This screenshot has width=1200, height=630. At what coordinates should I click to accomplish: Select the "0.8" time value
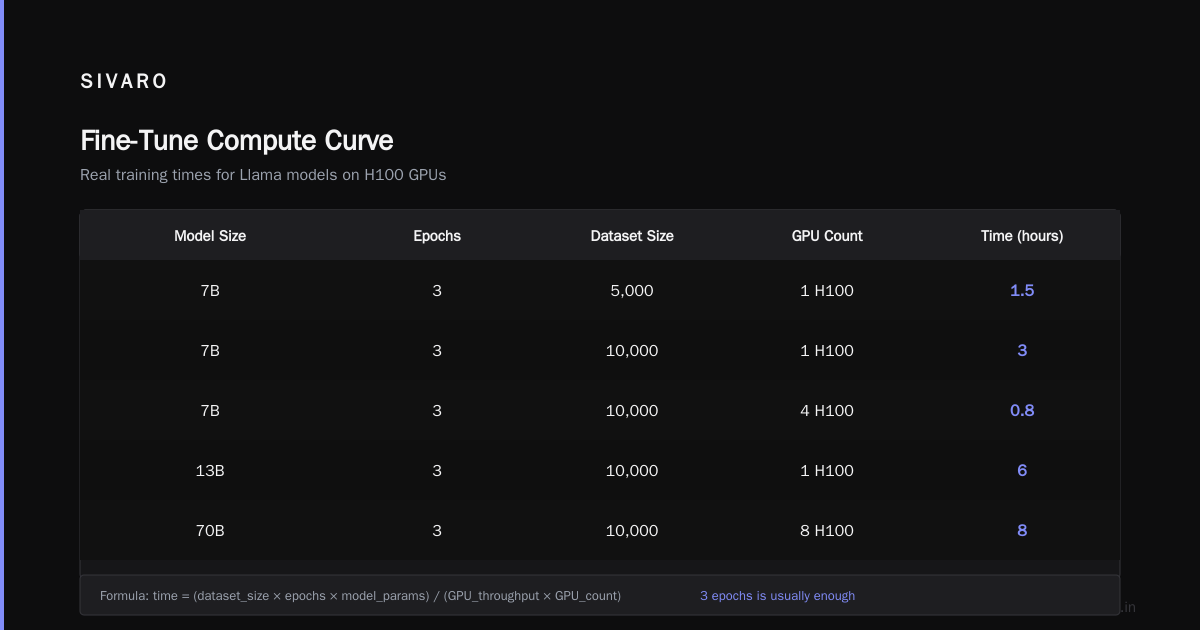tap(1022, 411)
